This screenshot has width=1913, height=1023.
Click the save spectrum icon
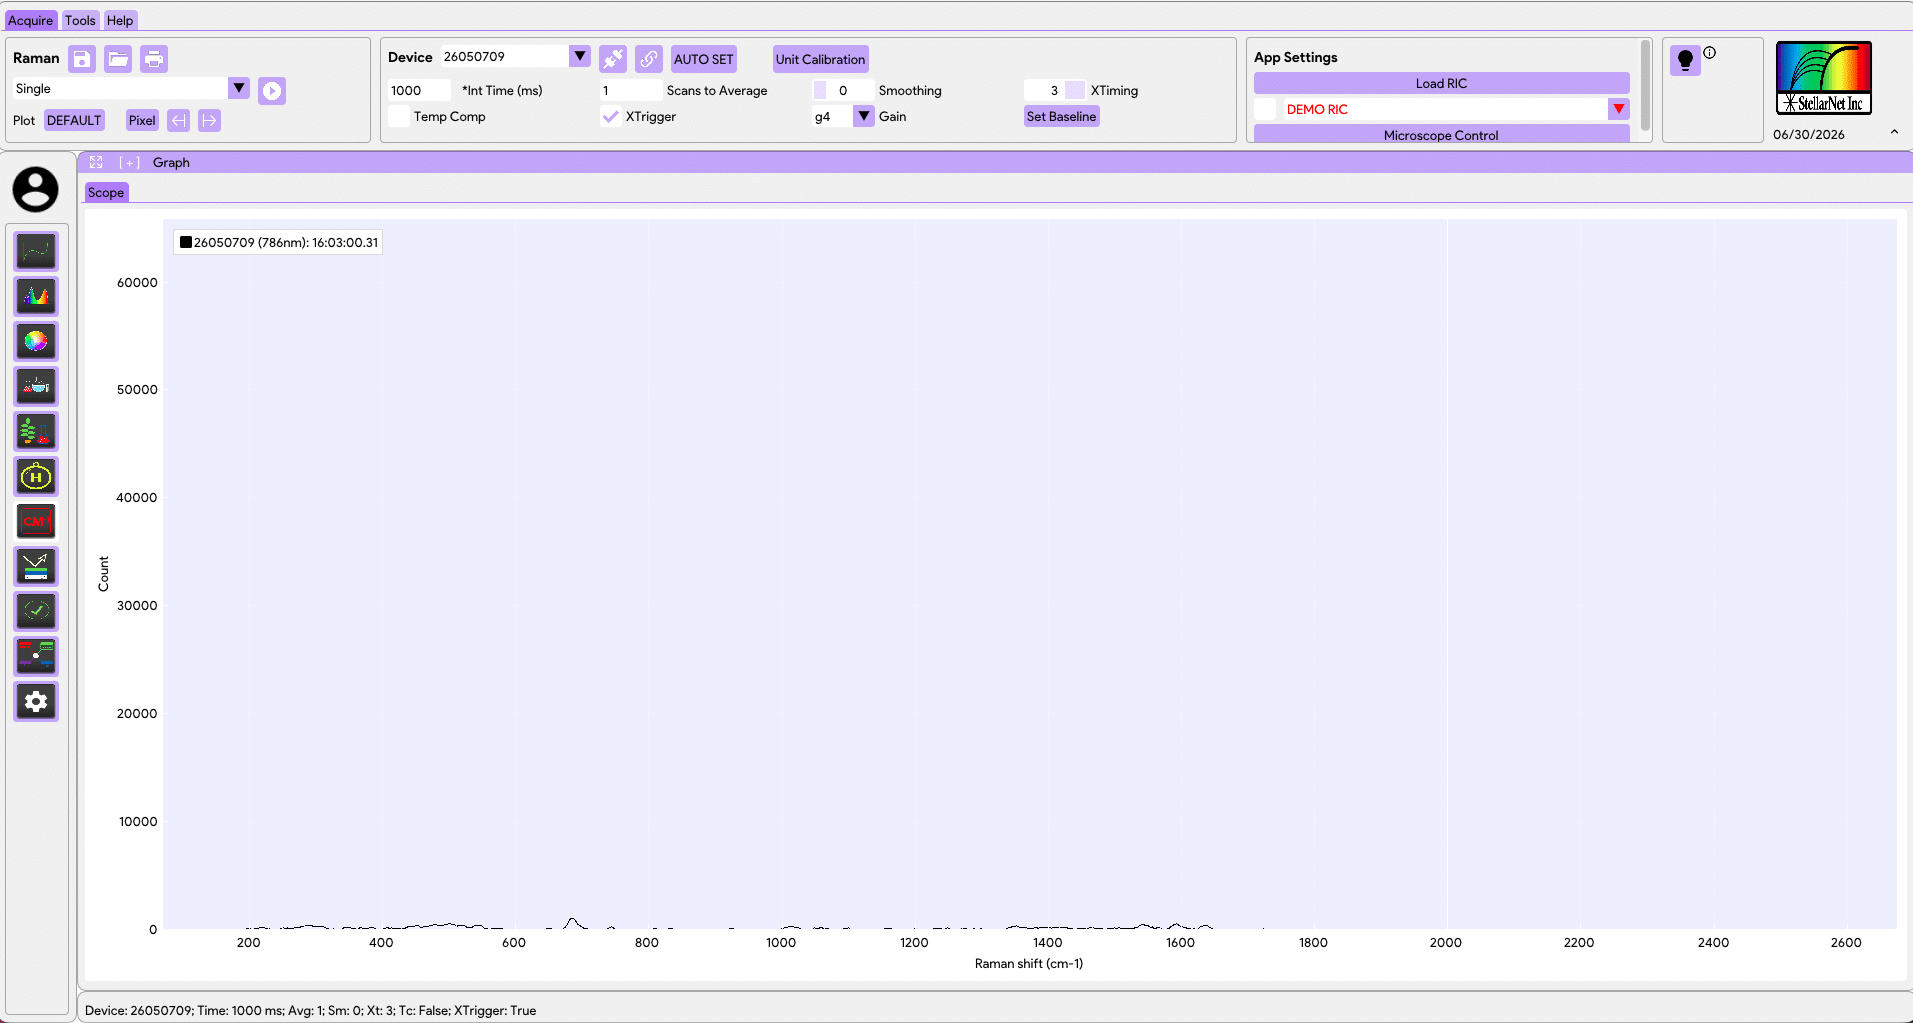82,59
